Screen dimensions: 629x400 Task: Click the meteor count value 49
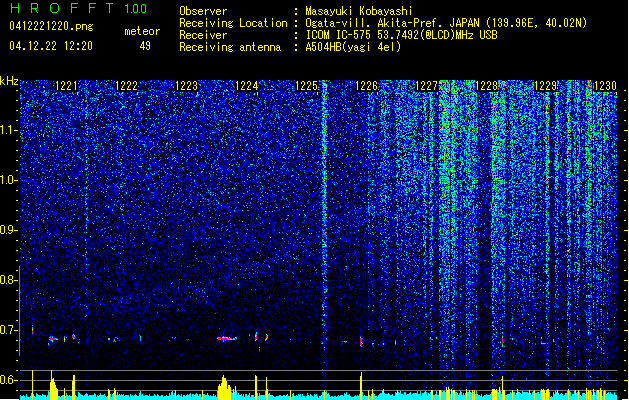145,46
